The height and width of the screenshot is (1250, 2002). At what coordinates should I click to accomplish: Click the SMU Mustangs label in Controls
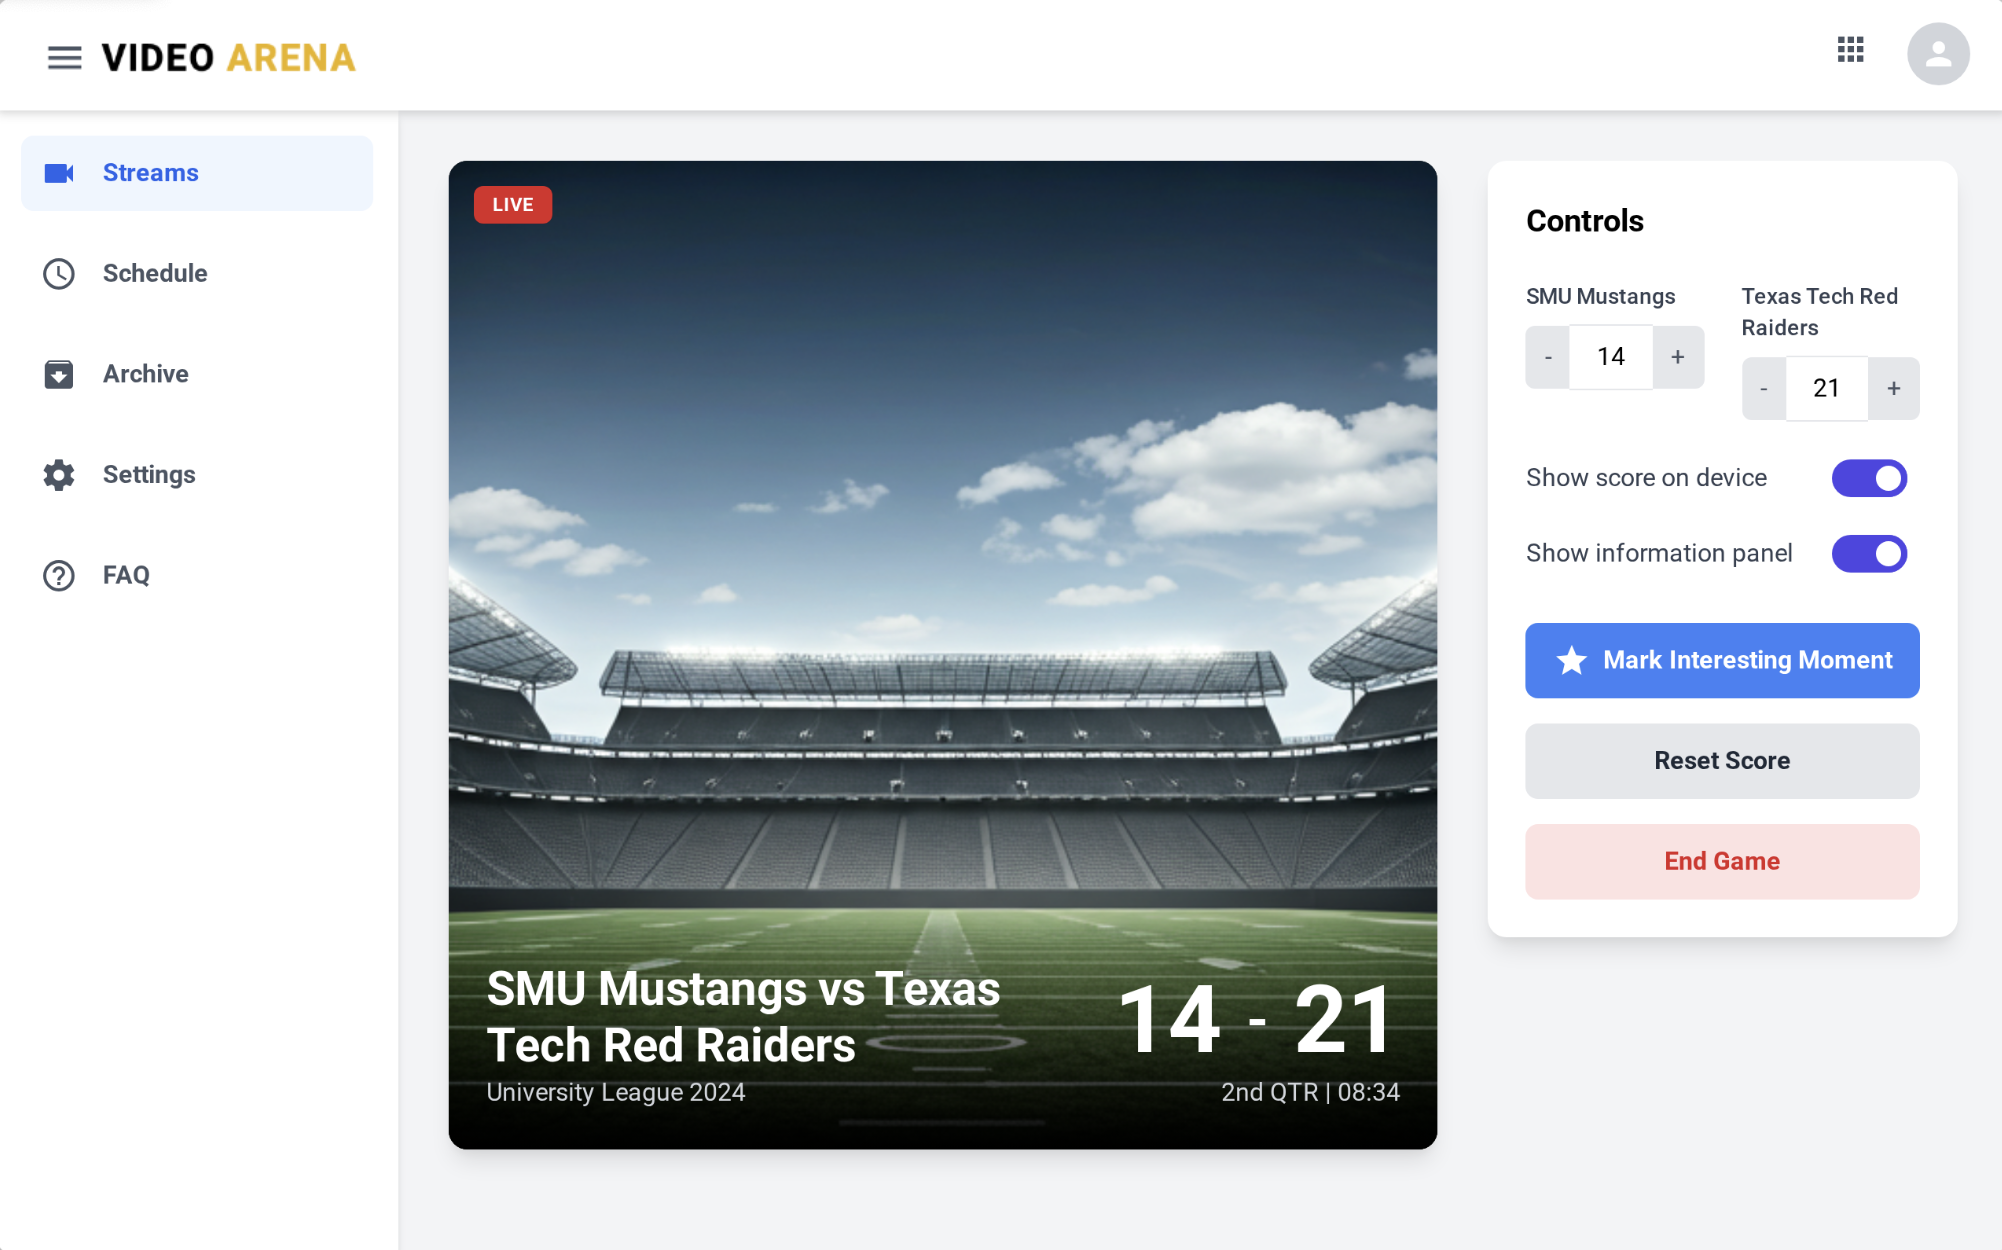pyautogui.click(x=1601, y=297)
